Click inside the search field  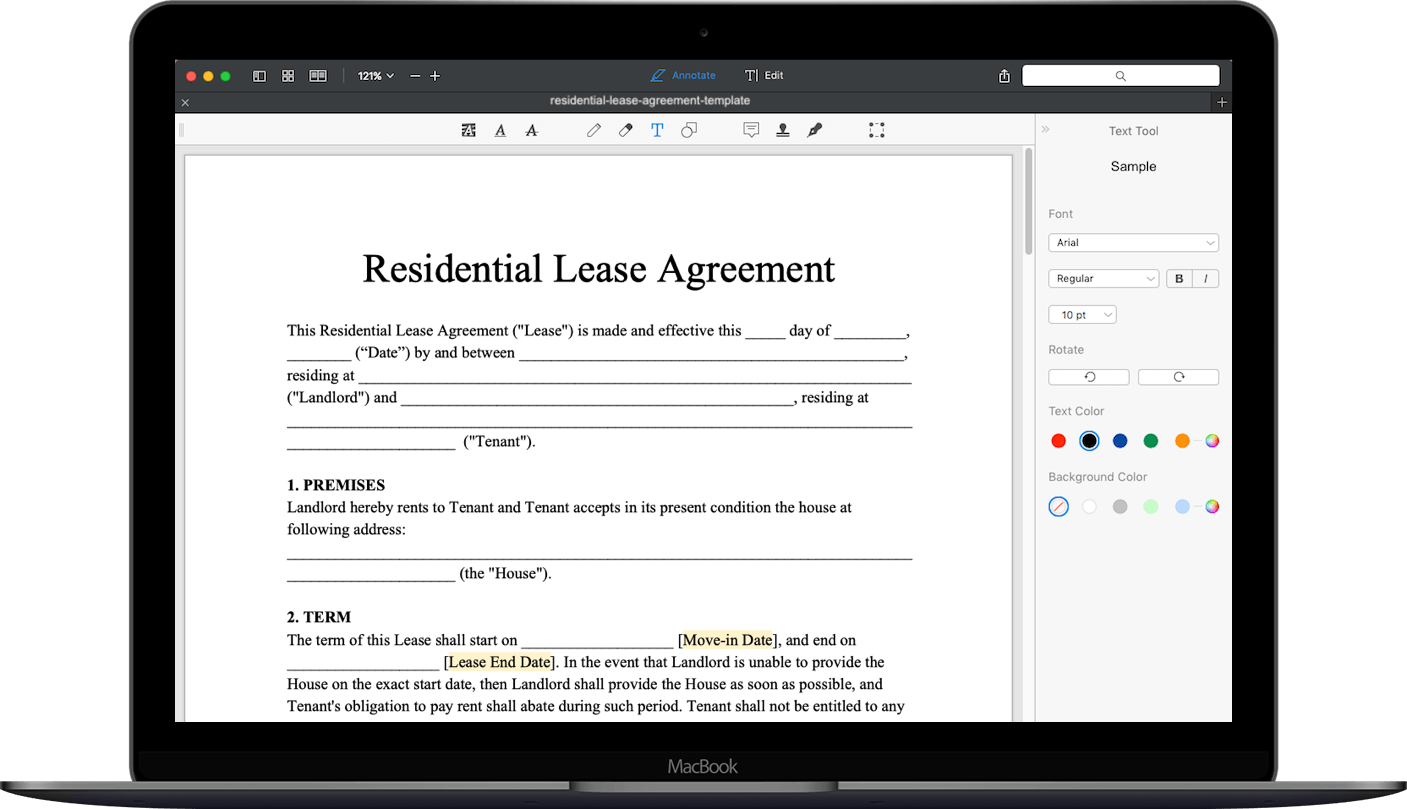point(1120,75)
